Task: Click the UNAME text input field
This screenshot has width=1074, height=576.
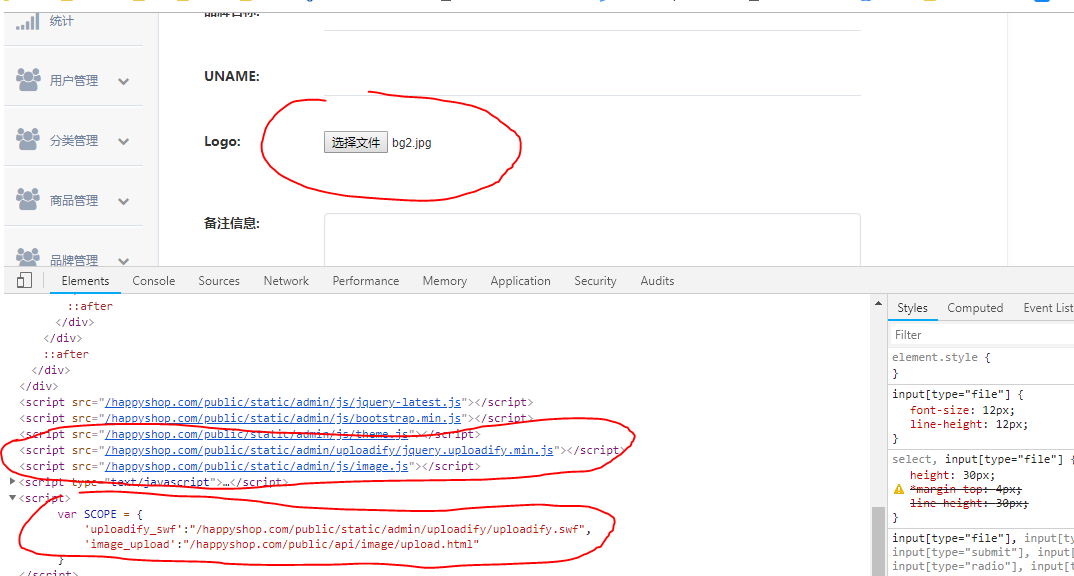Action: [592, 77]
